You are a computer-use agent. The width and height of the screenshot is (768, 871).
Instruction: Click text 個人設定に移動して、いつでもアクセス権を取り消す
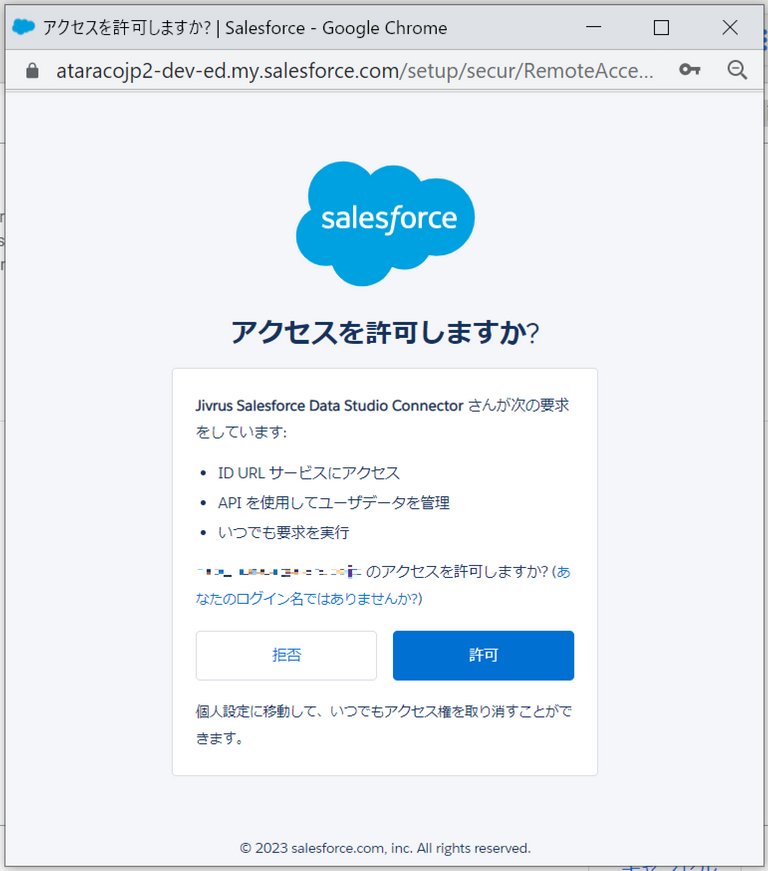click(x=357, y=711)
